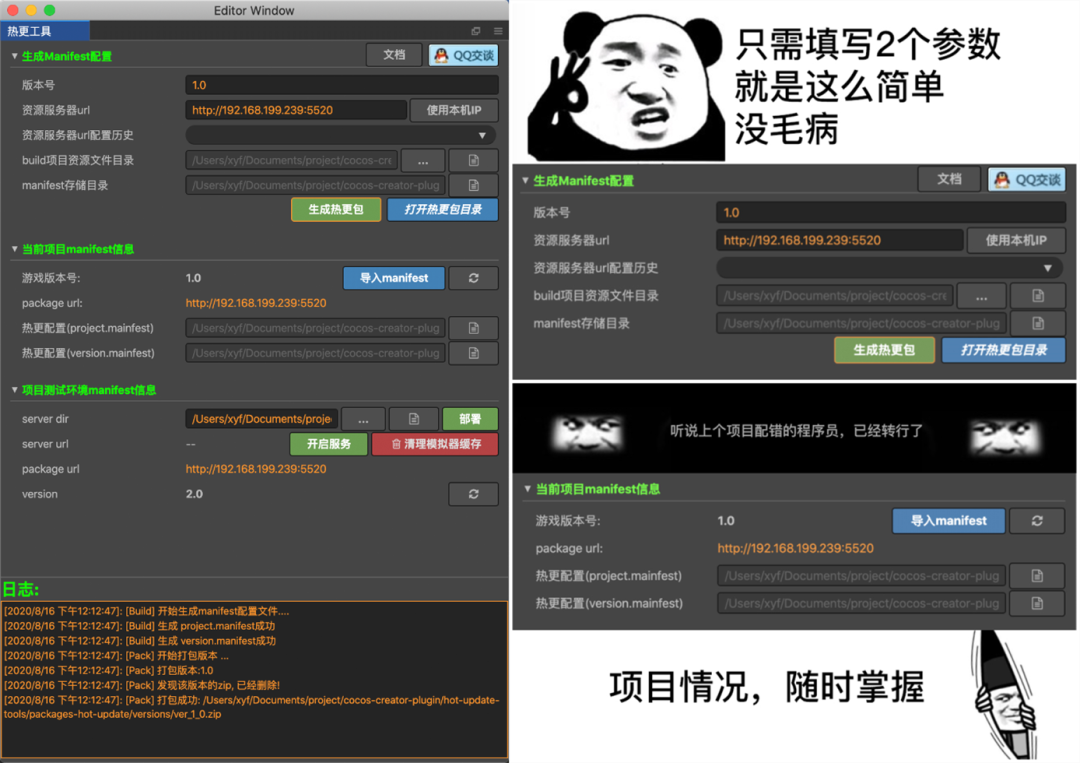Click 使用本机IP button in Editor Window
The image size is (1080, 763).
click(x=454, y=110)
